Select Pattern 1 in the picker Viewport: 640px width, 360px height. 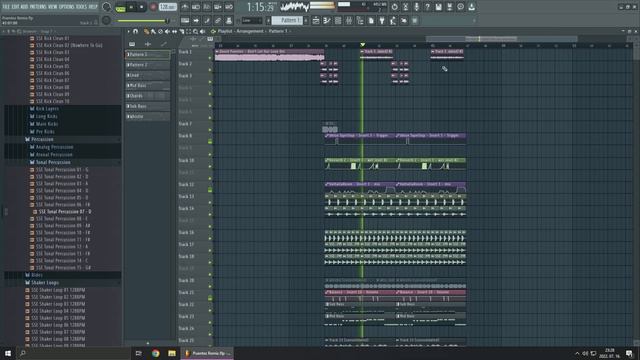click(x=148, y=54)
